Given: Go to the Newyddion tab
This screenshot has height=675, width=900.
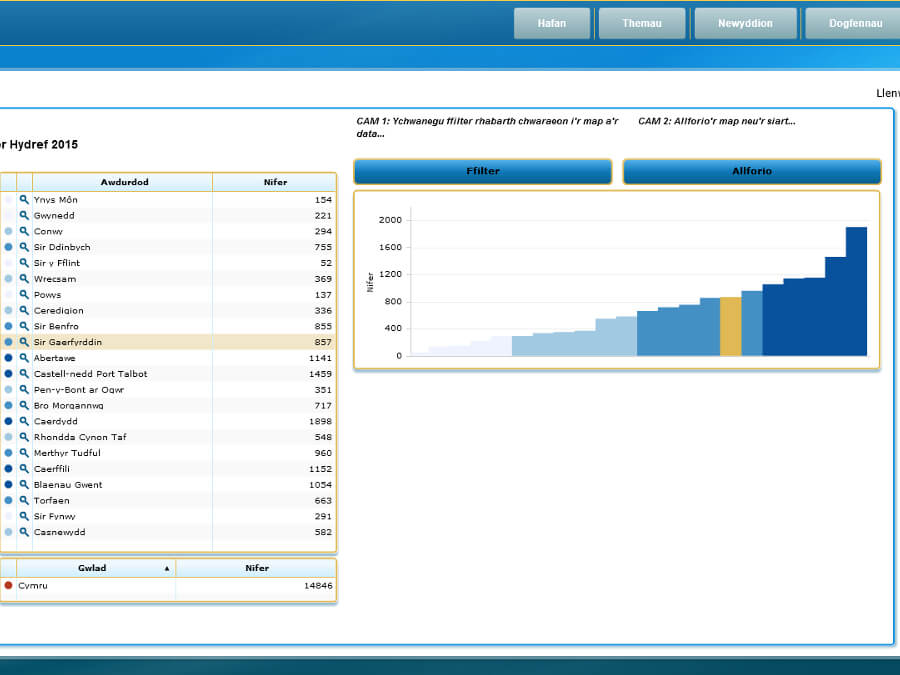Looking at the screenshot, I should pyautogui.click(x=745, y=24).
